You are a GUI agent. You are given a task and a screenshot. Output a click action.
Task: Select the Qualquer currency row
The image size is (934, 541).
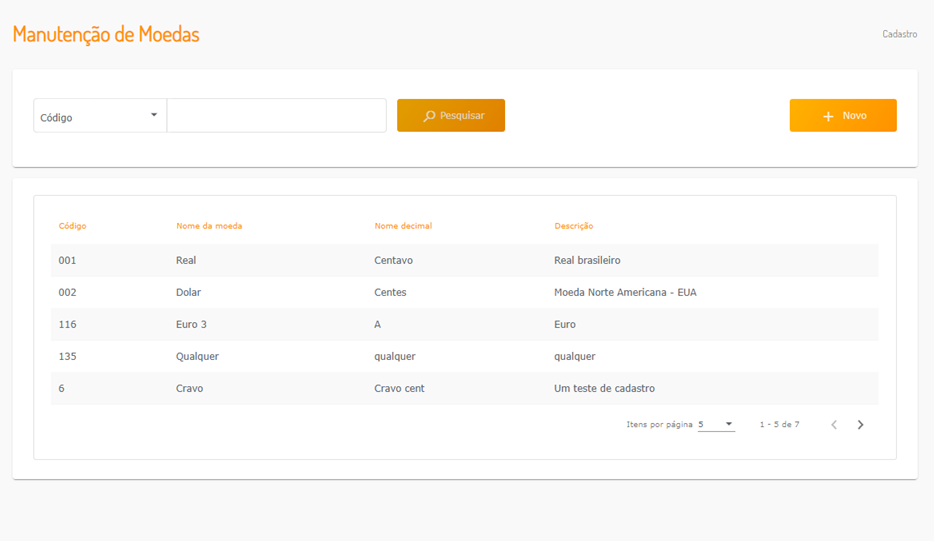click(x=464, y=356)
